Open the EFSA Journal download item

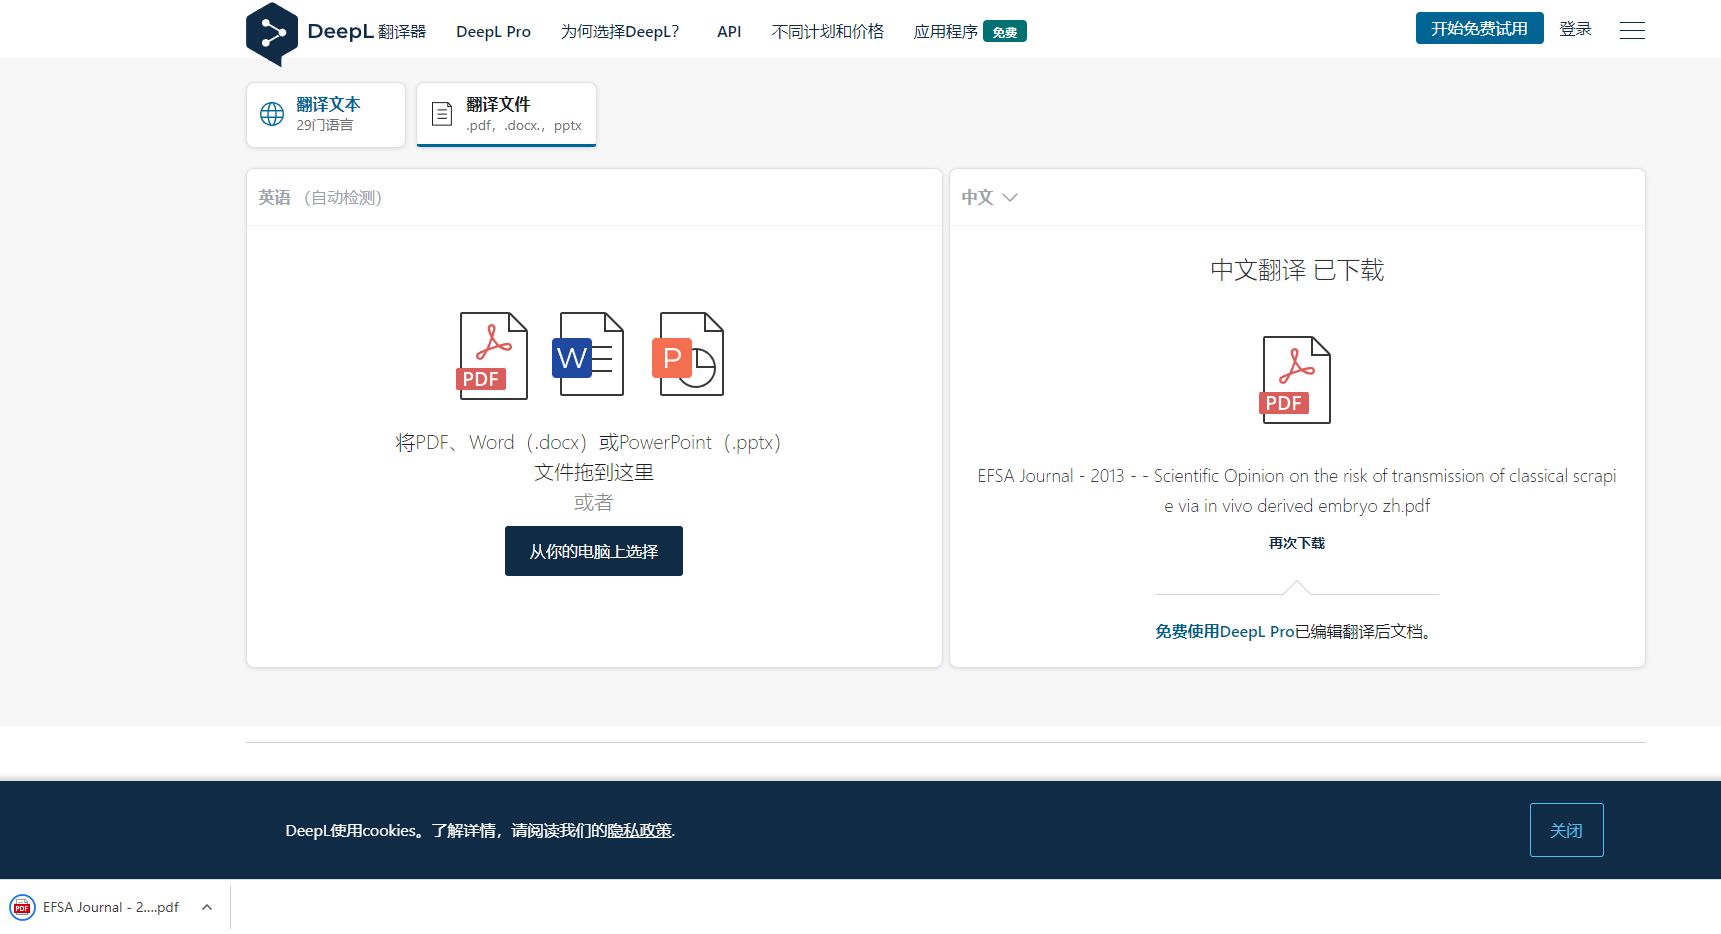110,907
